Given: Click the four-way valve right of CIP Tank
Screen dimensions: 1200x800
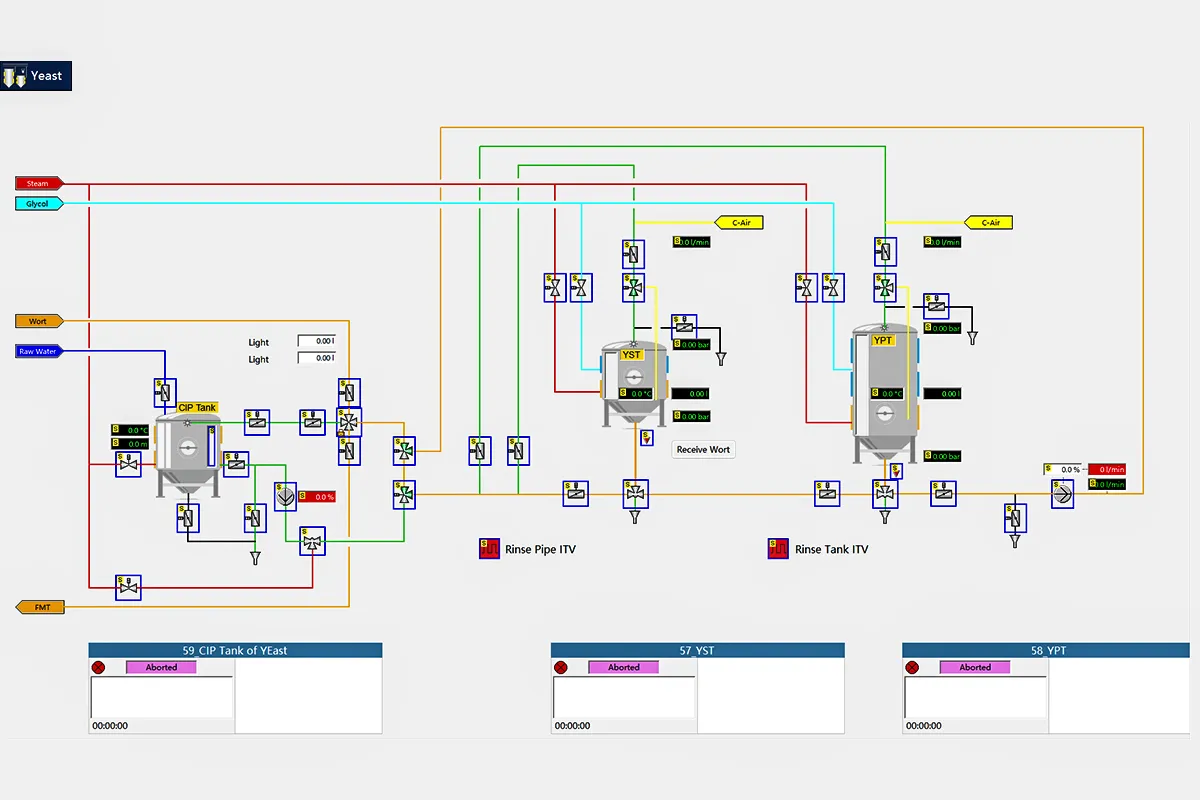Looking at the screenshot, I should coord(348,422).
